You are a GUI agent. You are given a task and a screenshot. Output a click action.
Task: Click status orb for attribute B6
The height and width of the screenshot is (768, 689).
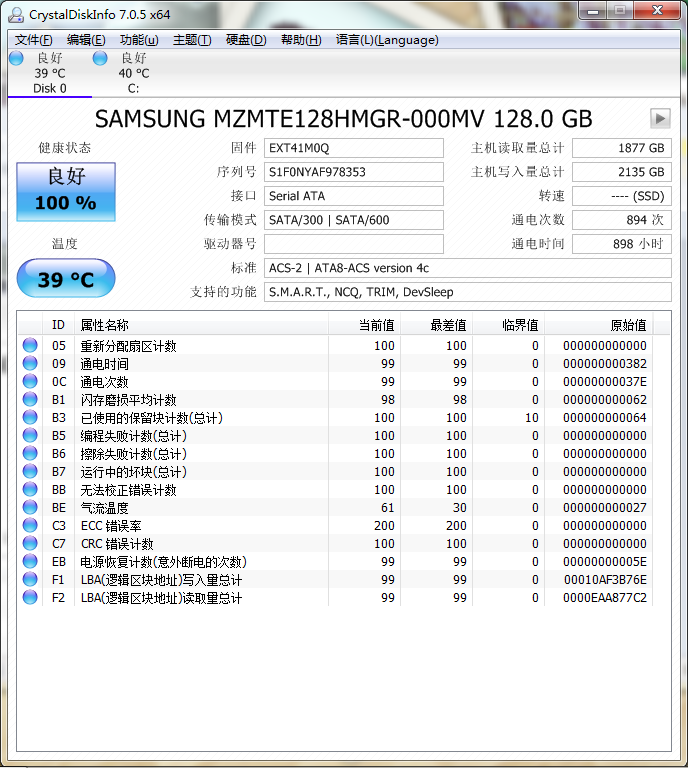(x=30, y=453)
